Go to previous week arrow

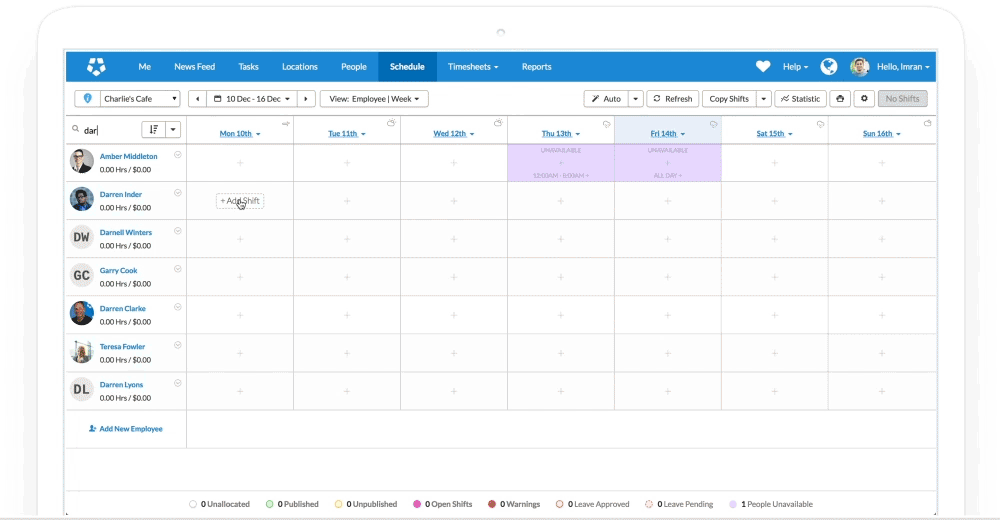pos(197,99)
